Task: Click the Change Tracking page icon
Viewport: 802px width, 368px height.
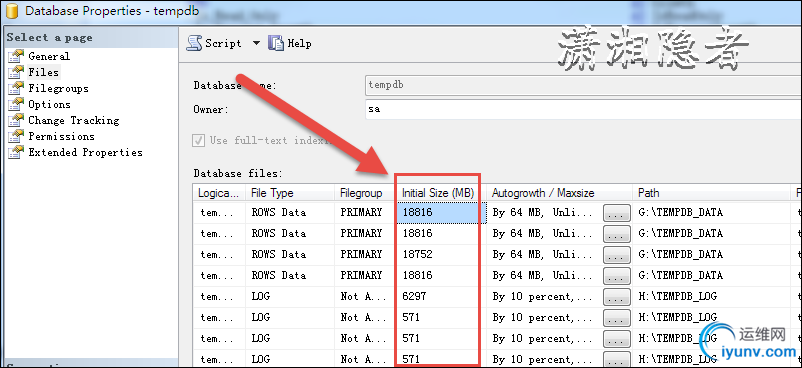Action: (x=16, y=120)
